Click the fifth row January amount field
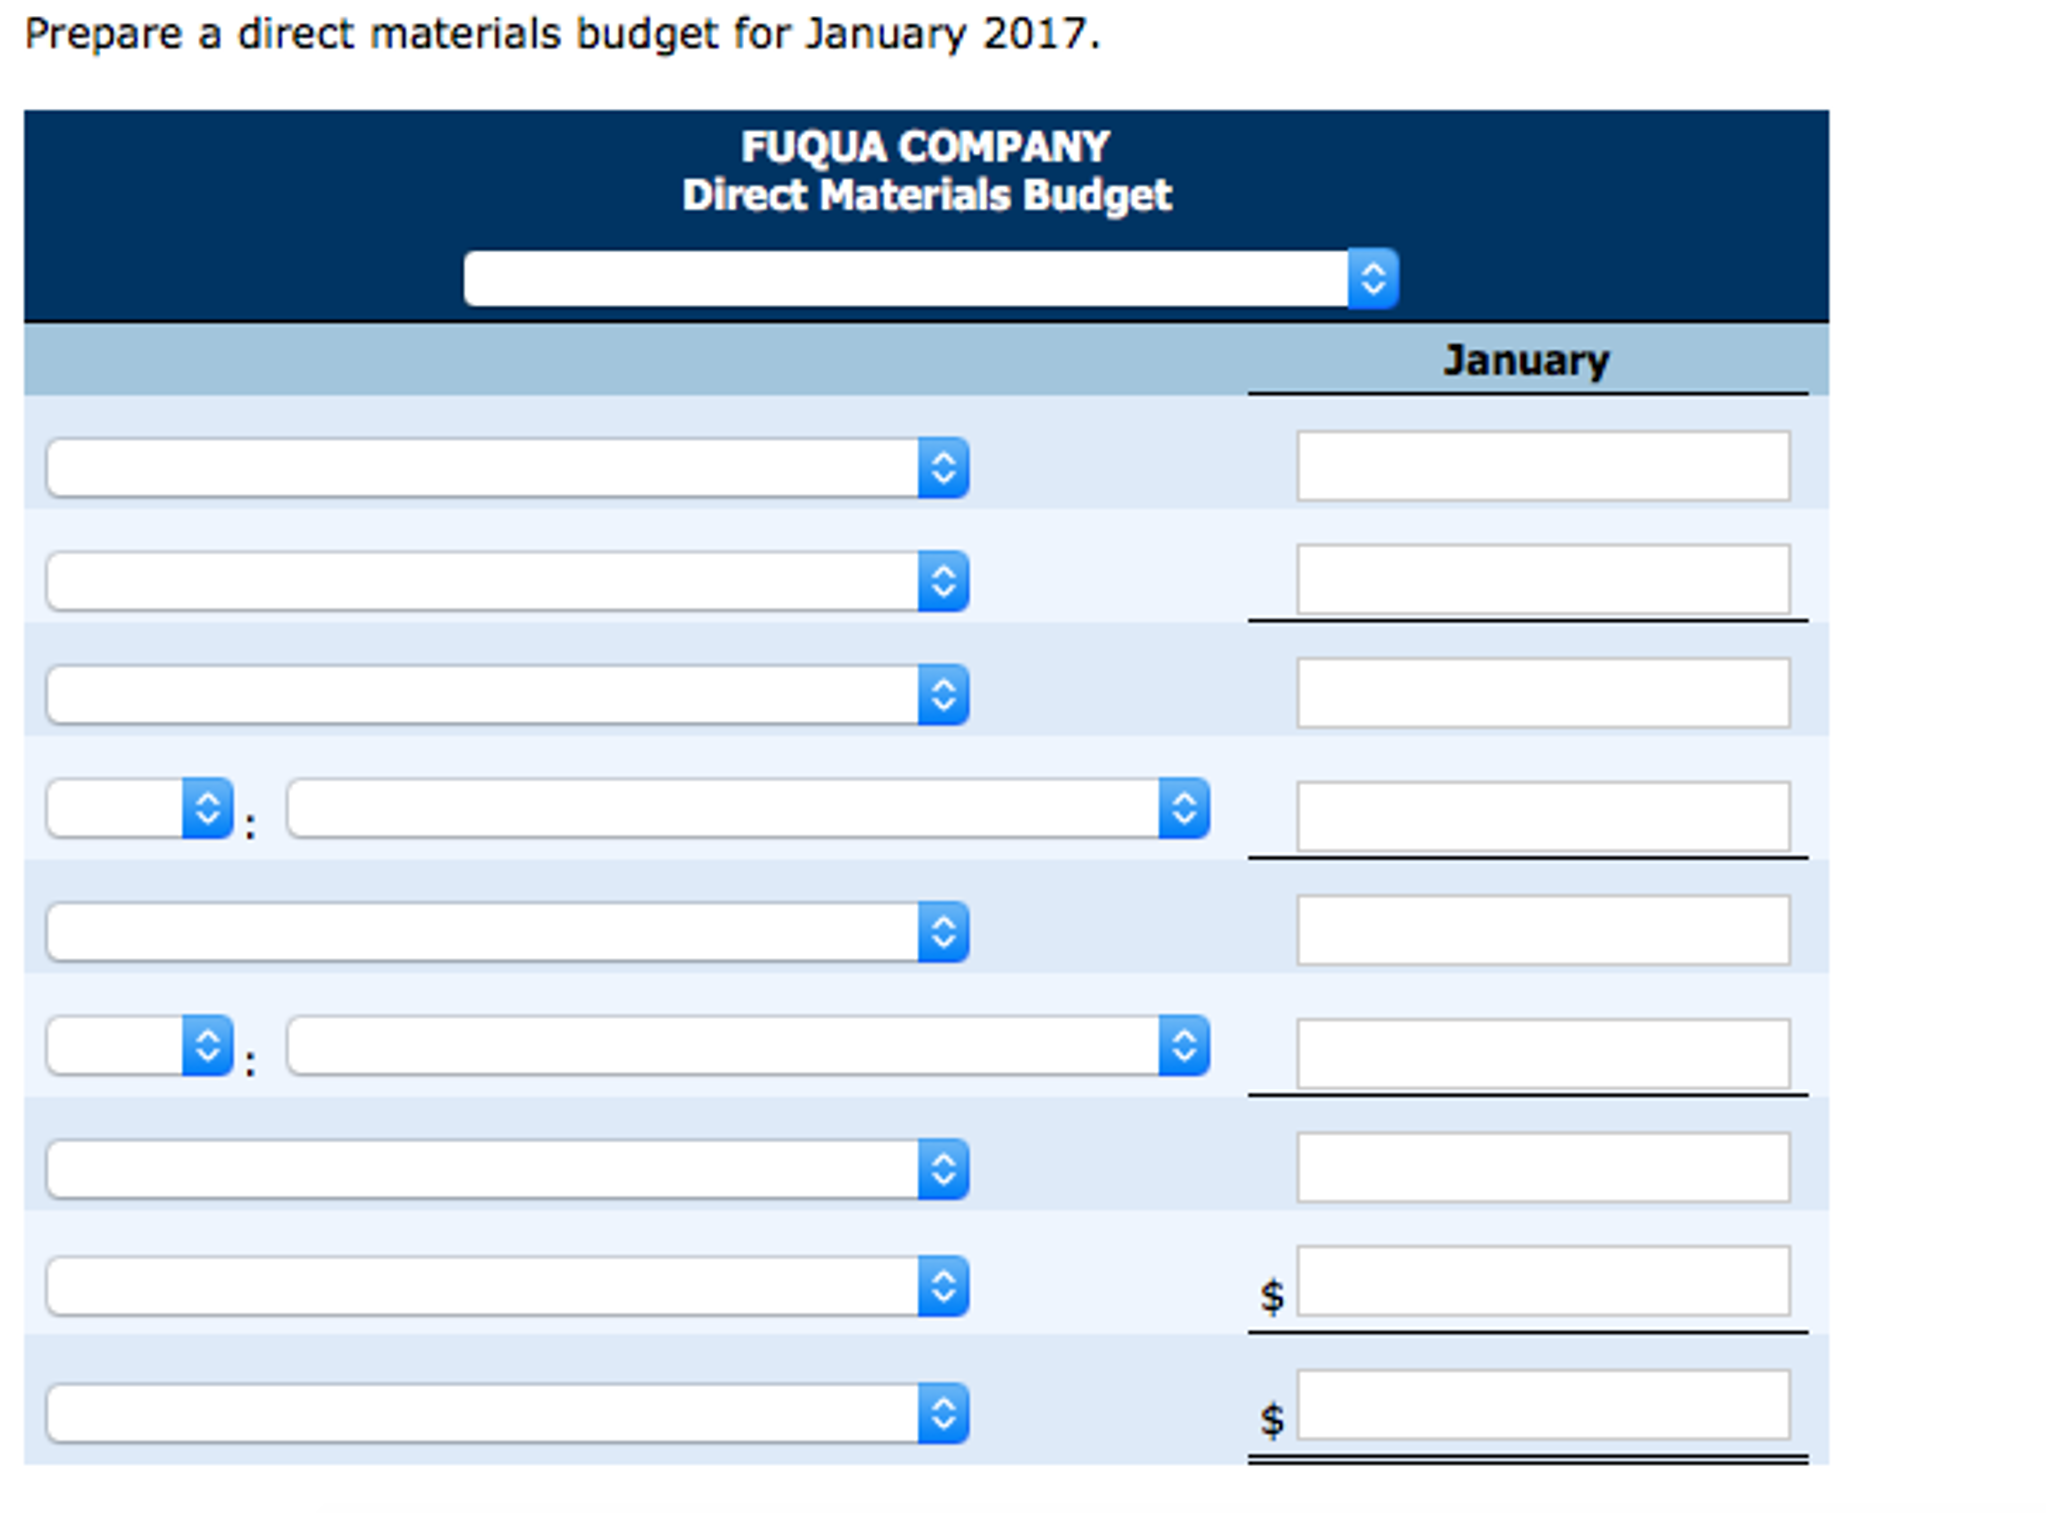 pos(1542,930)
